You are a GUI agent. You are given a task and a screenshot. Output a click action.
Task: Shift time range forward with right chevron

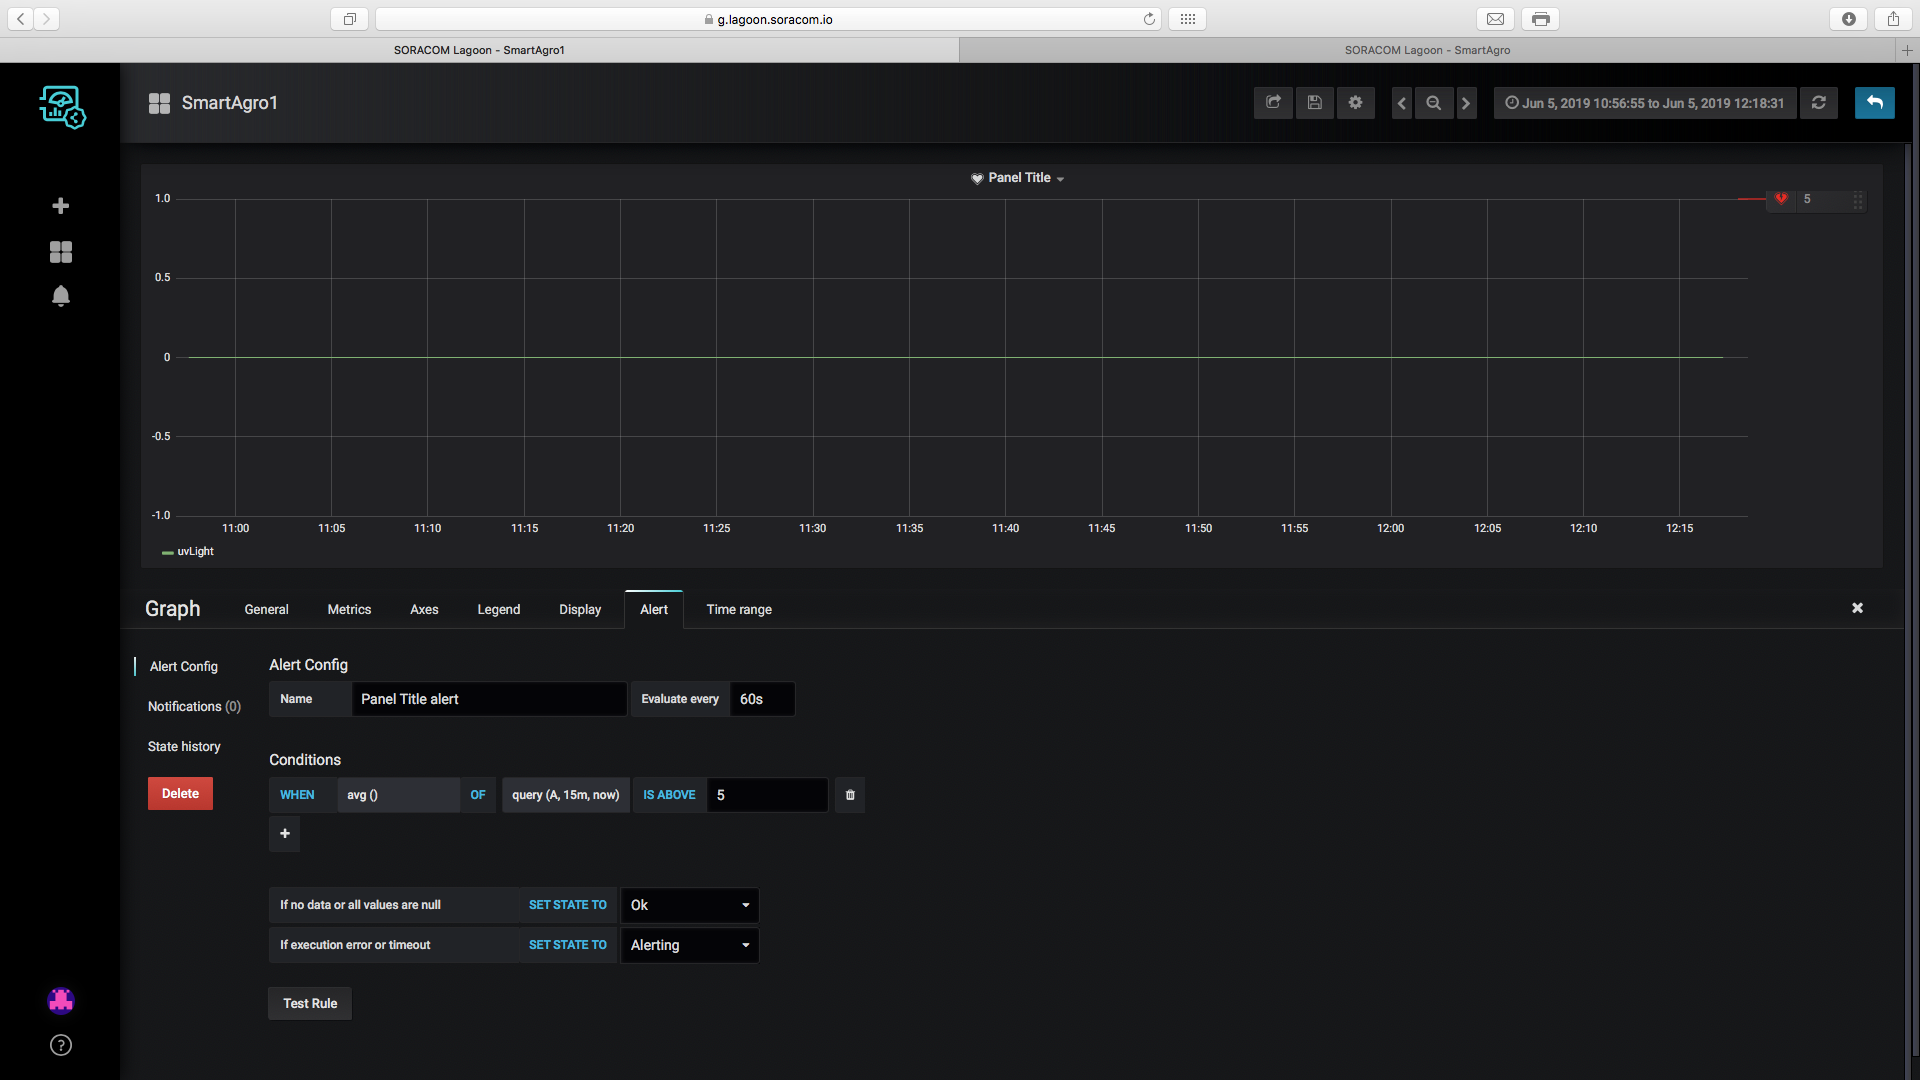pos(1466,103)
